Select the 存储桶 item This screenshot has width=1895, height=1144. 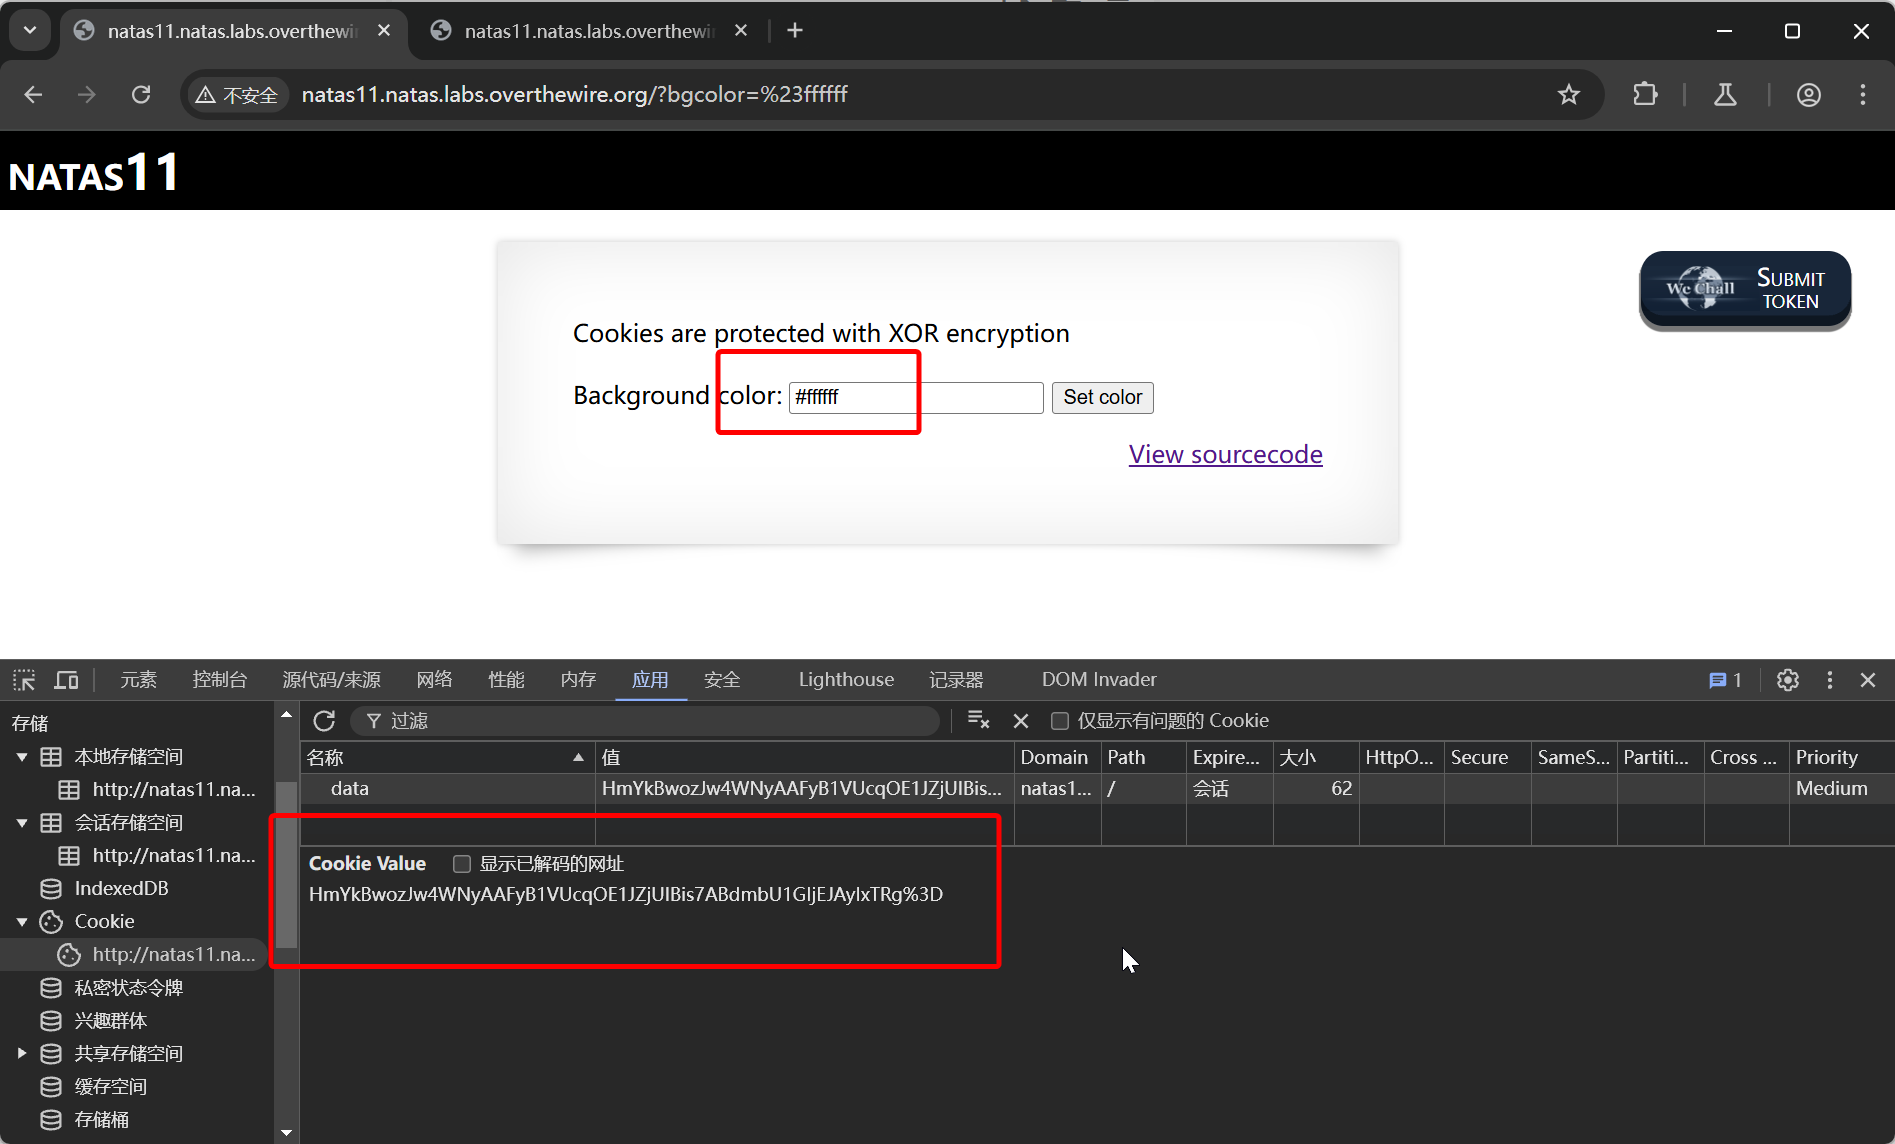pyautogui.click(x=85, y=1120)
